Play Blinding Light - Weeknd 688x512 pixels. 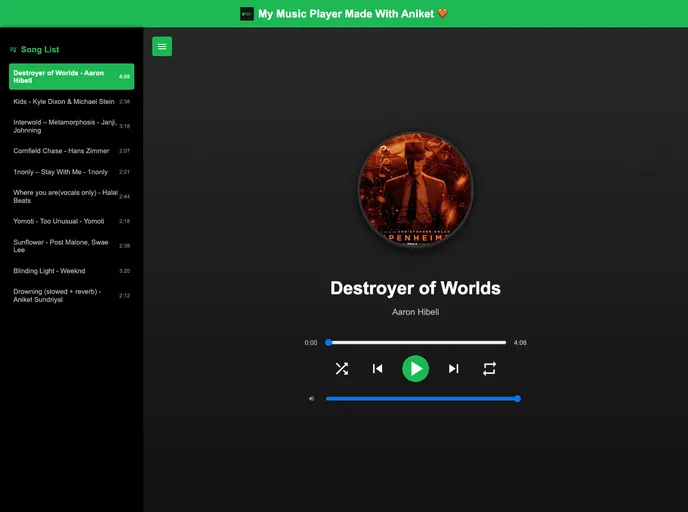(72, 271)
